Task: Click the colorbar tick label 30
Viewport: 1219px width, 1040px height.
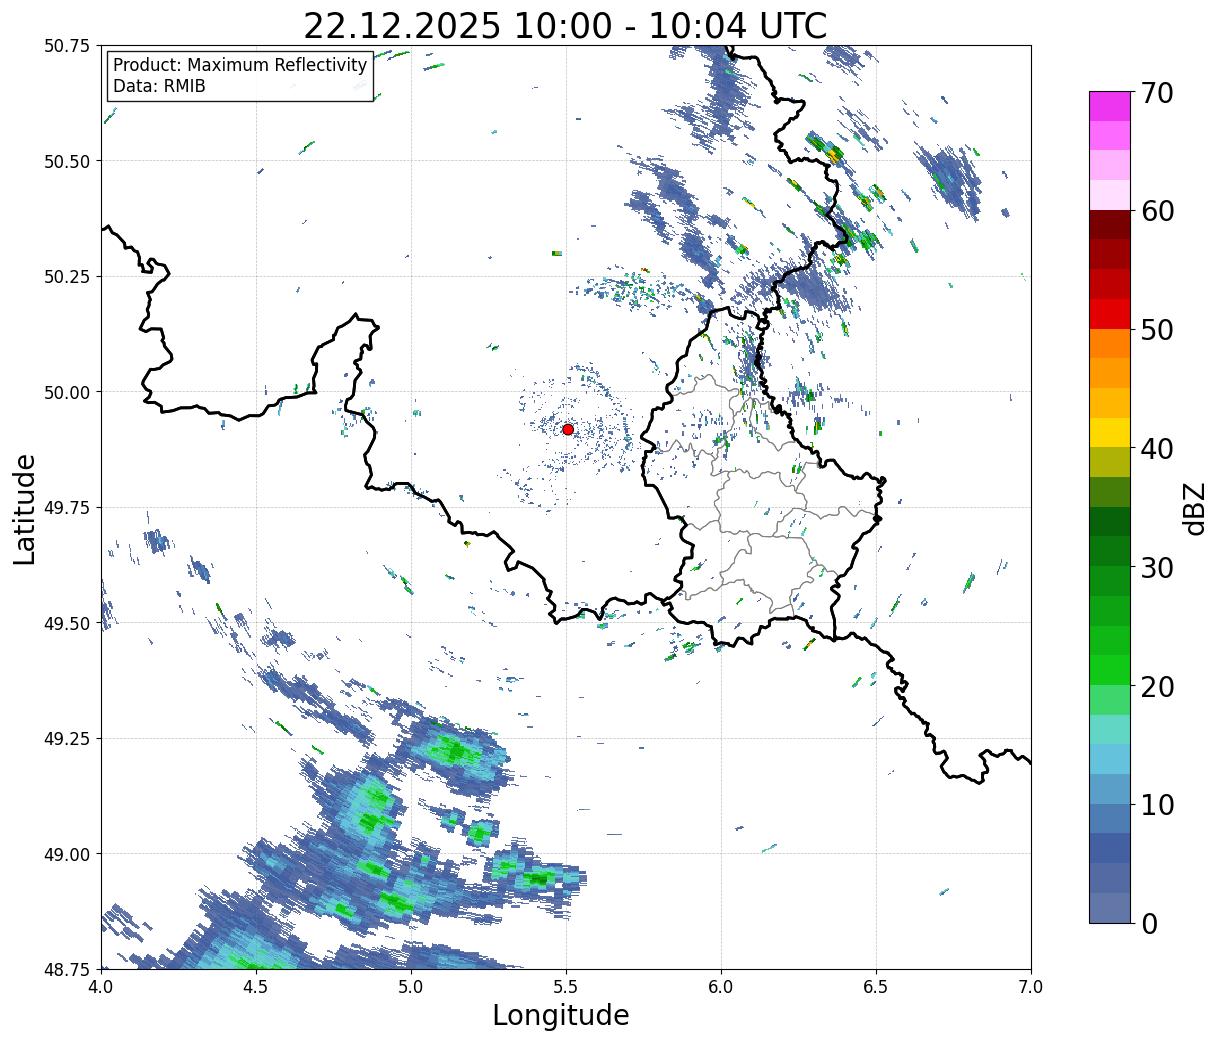Action: (x=1157, y=567)
